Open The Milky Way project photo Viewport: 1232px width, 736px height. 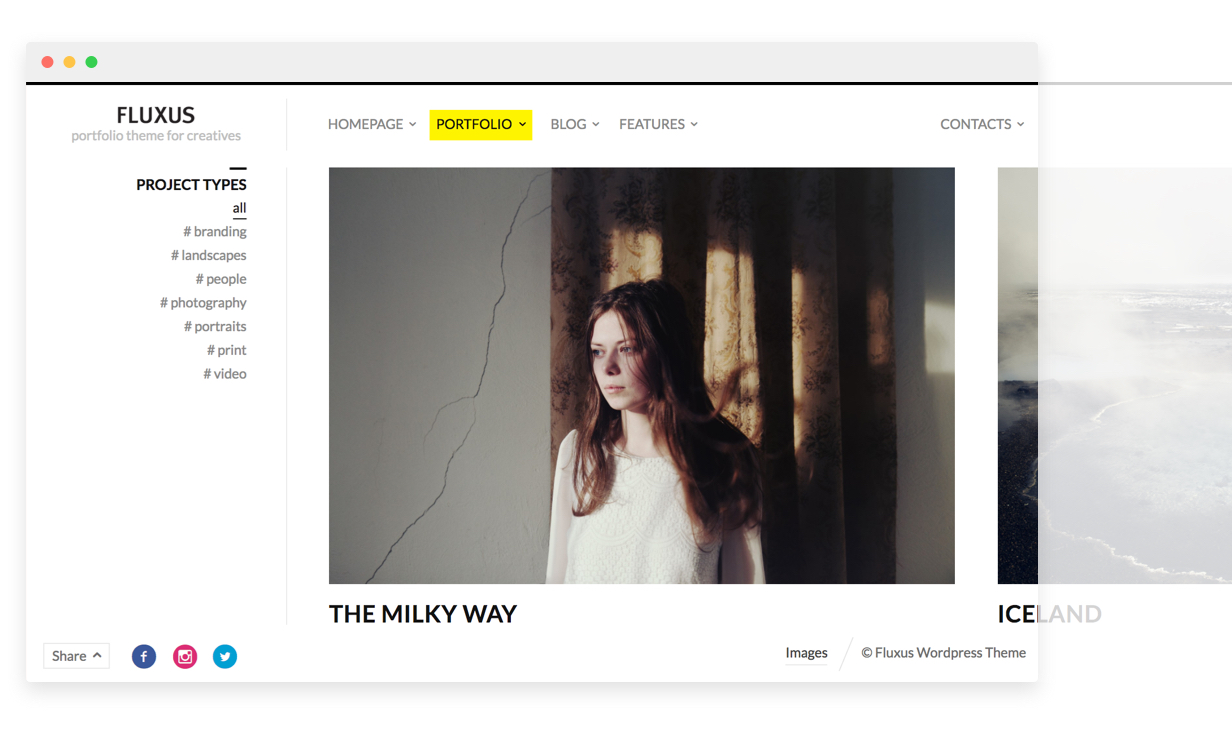pyautogui.click(x=642, y=375)
